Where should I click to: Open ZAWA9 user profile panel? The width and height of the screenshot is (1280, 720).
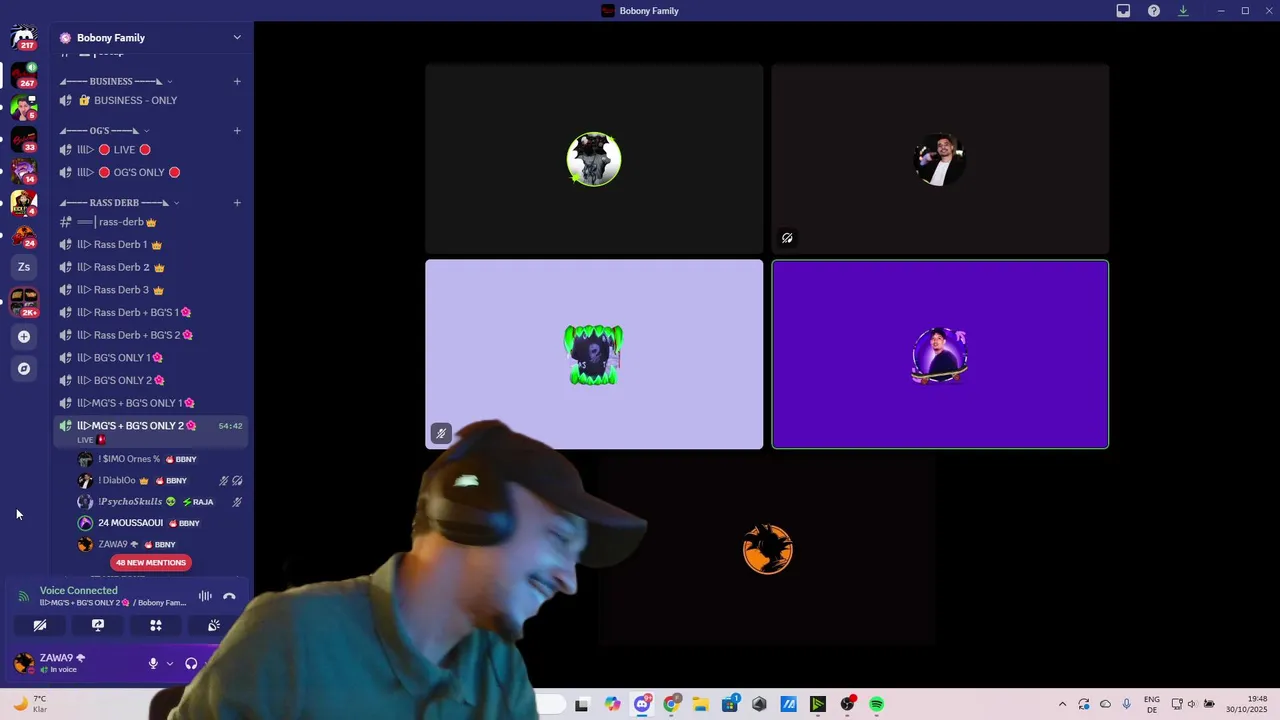(75, 663)
